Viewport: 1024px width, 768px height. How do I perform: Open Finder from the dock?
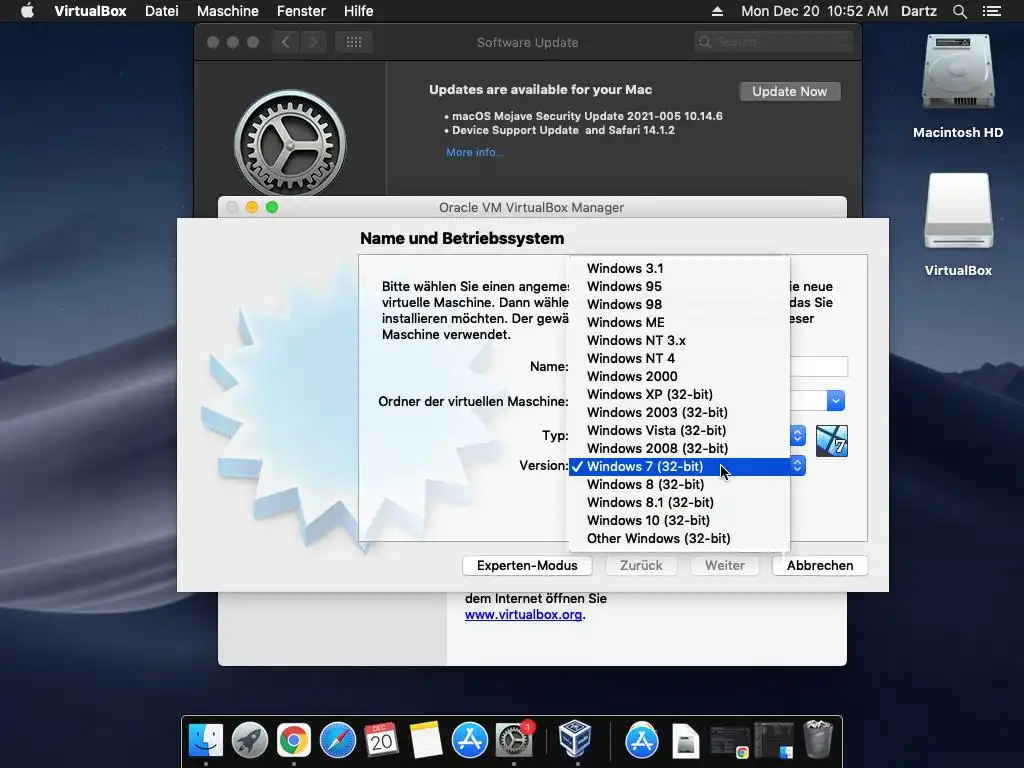coord(206,741)
